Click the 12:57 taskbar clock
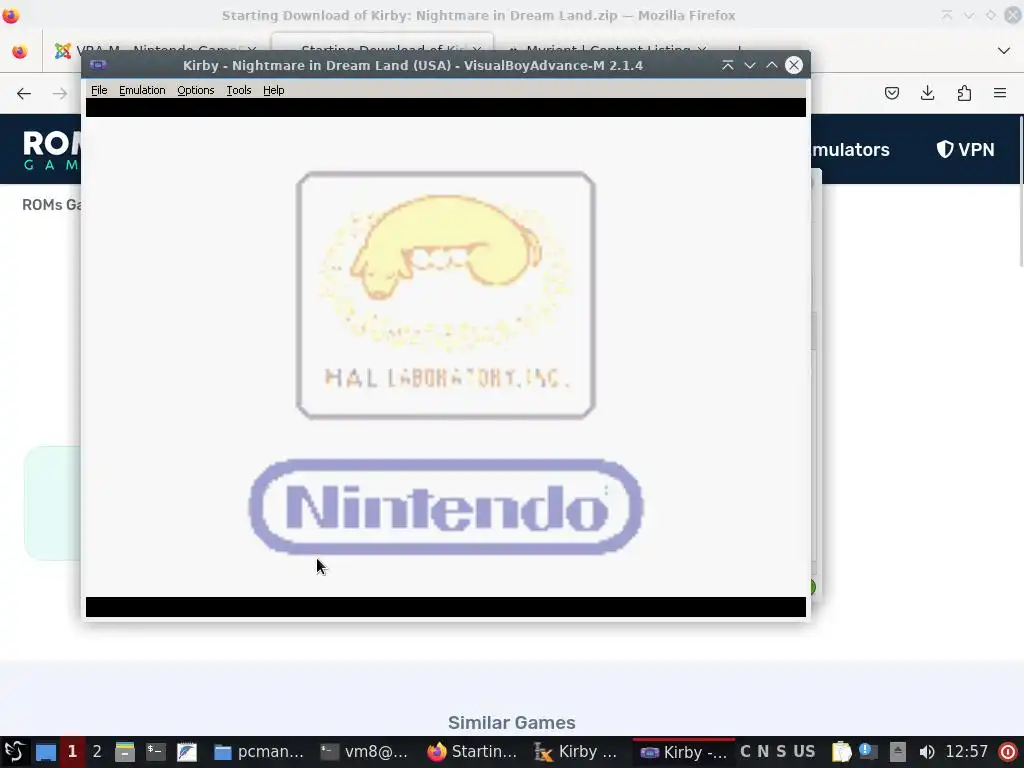This screenshot has width=1024, height=768. 967,752
